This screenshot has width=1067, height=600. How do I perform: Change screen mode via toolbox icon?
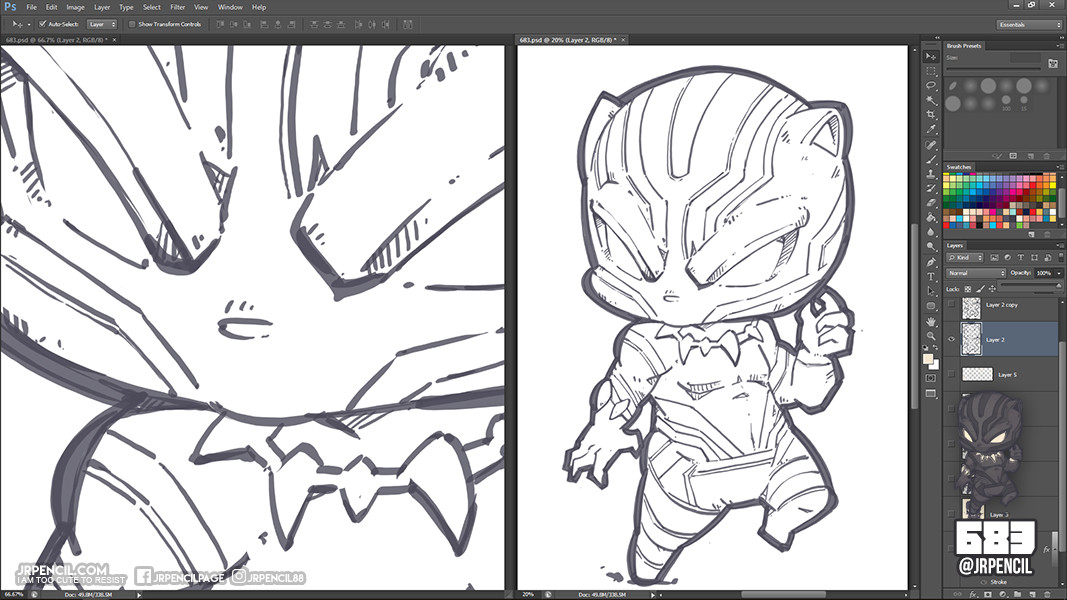click(x=931, y=393)
